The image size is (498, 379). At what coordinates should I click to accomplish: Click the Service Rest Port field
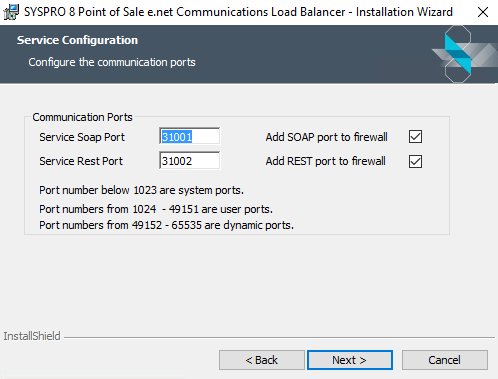tap(189, 161)
